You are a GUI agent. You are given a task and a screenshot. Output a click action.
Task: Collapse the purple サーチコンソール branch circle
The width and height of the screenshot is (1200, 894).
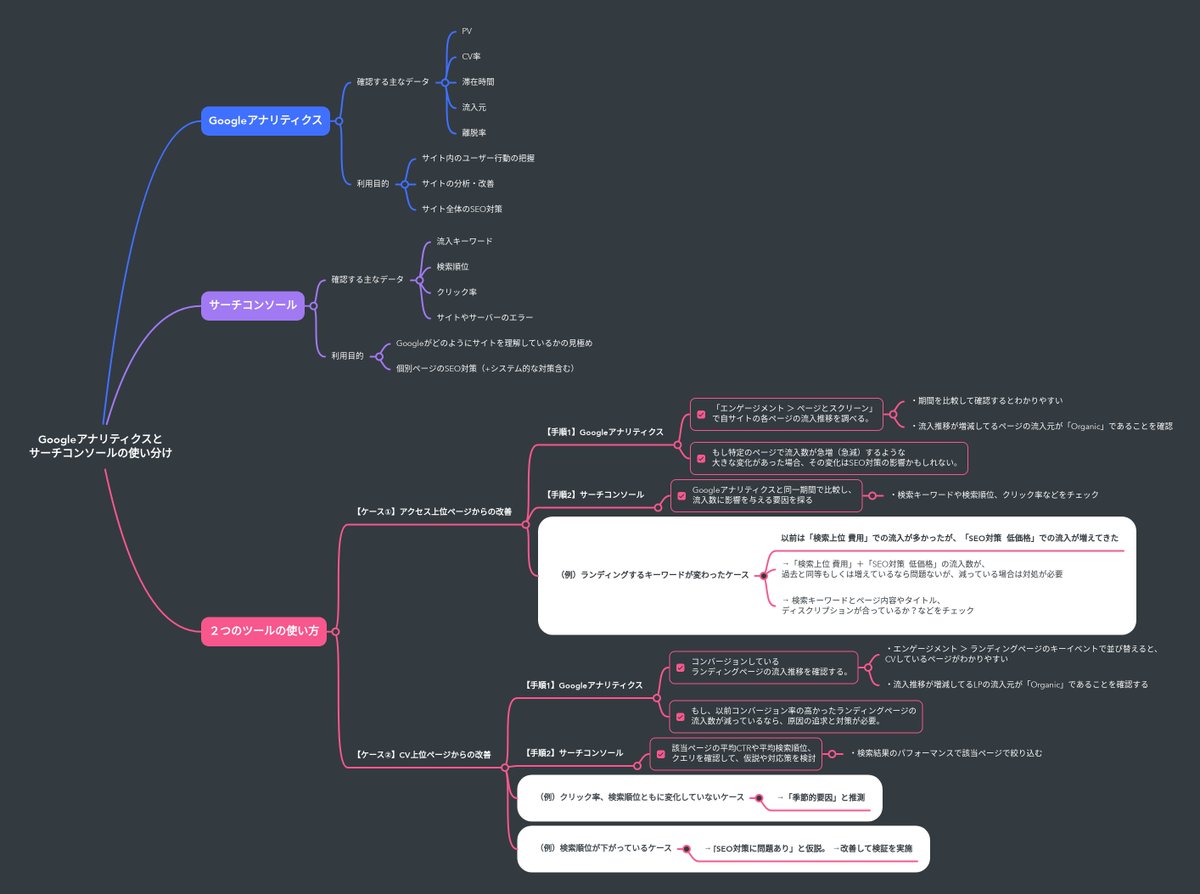[313, 305]
